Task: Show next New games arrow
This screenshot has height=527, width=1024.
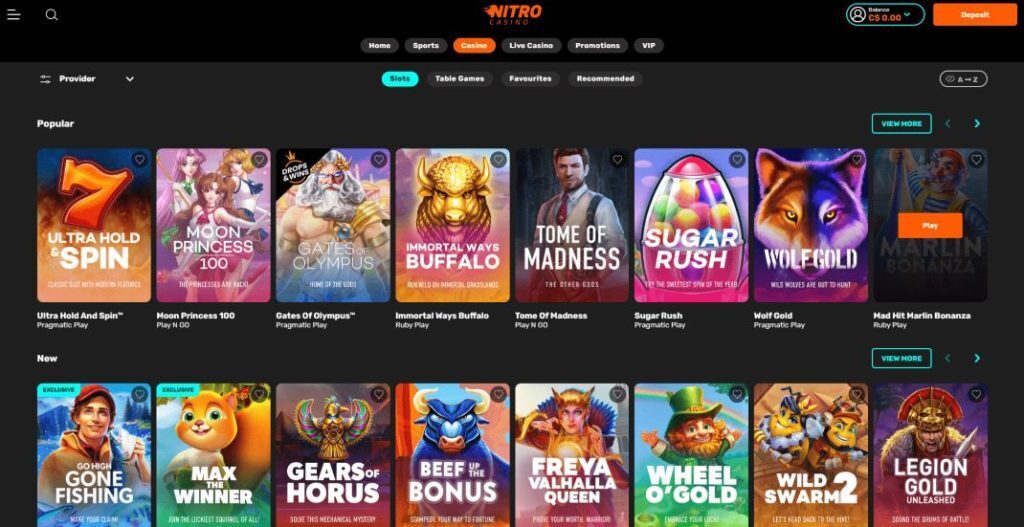Action: tap(977, 358)
